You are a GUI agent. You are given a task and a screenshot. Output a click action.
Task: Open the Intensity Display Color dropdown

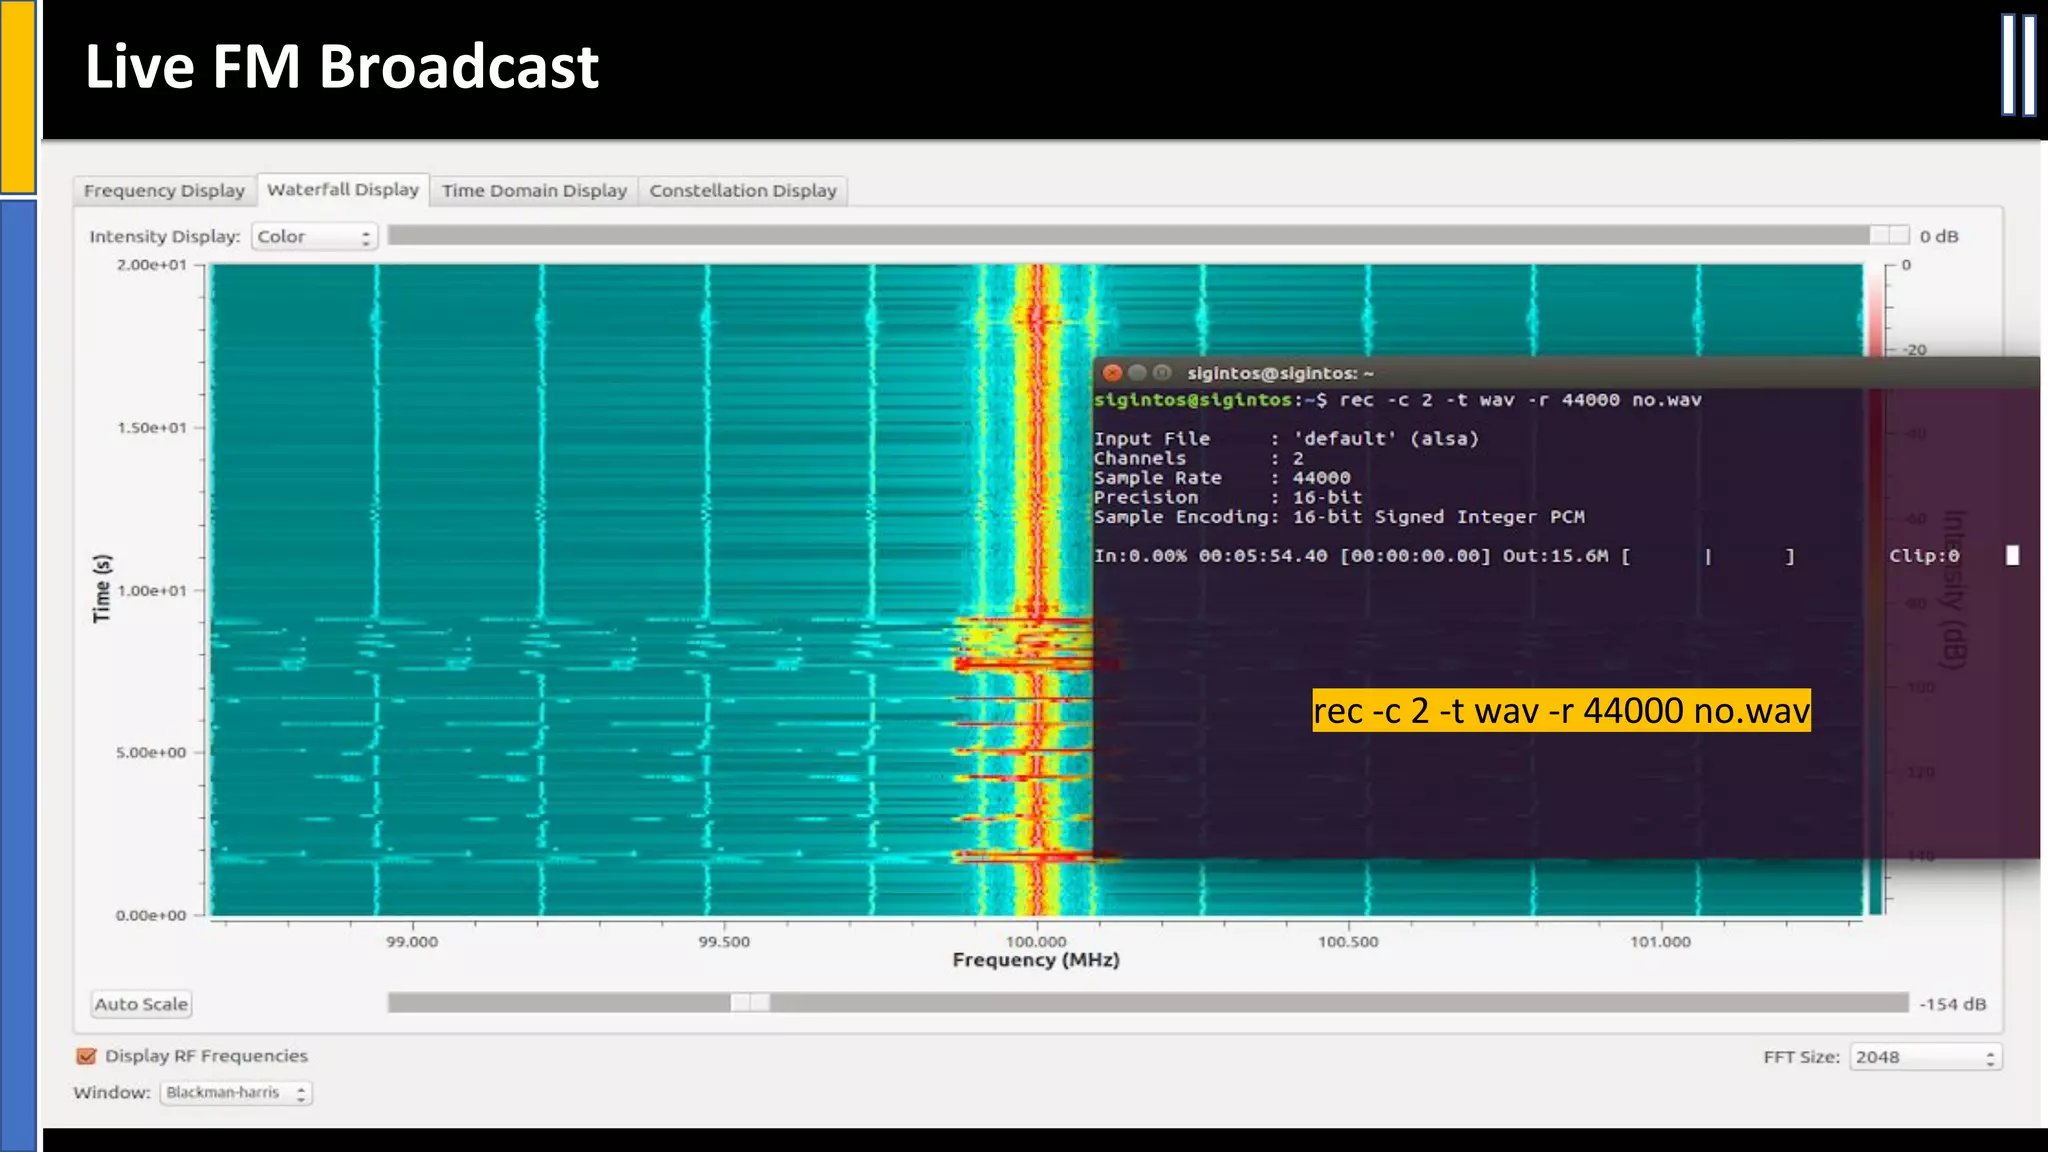coord(314,236)
